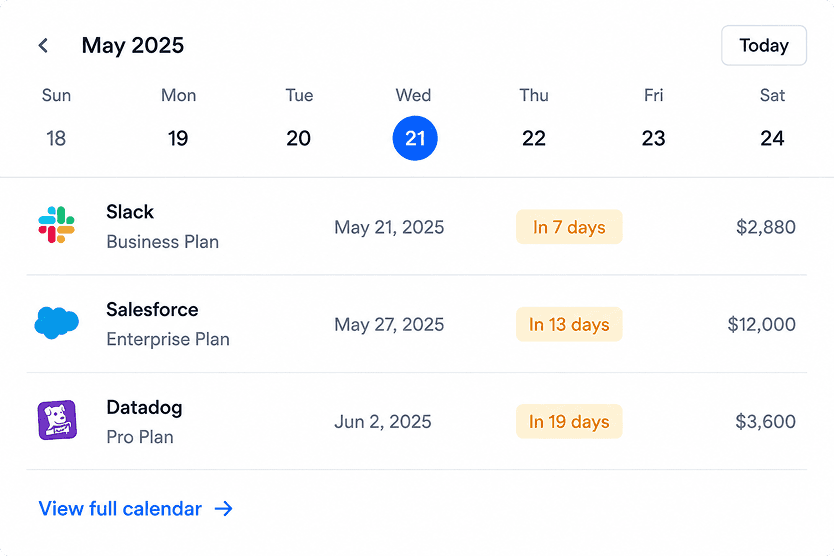Open the Salesforce Enterprise Plan entry
The width and height of the screenshot is (834, 556).
click(416, 324)
